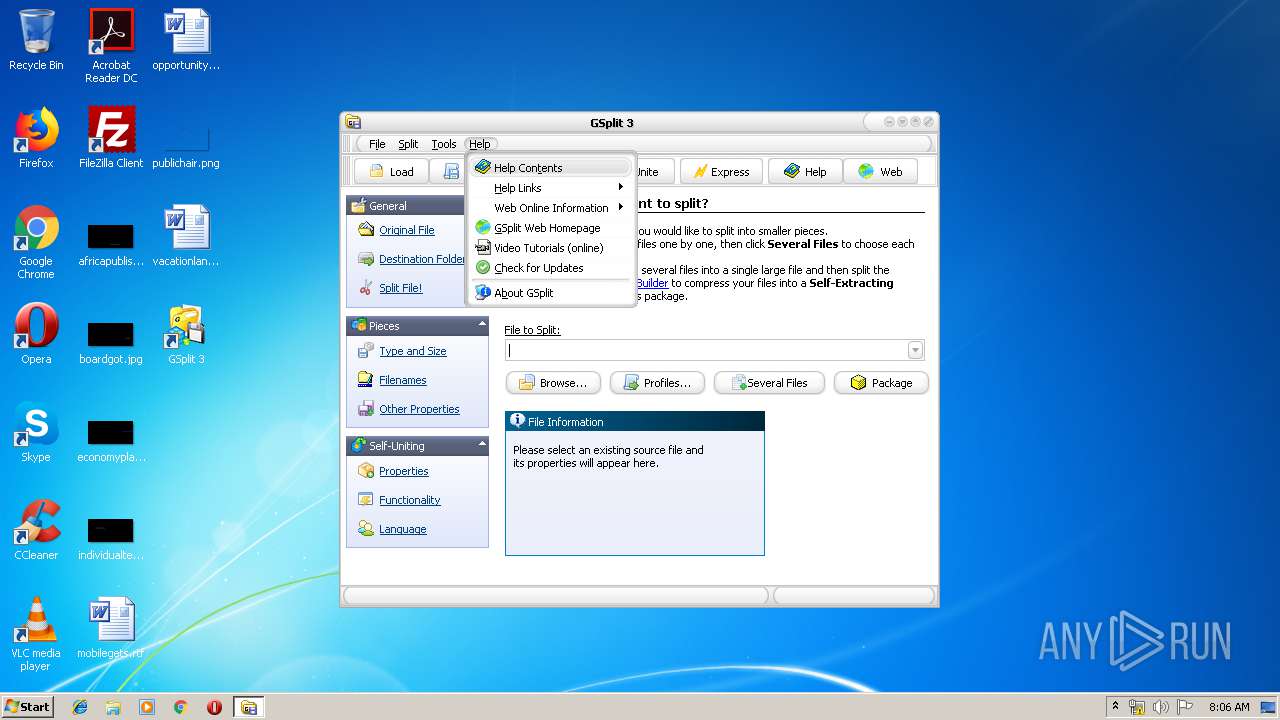
Task: Open the Recycle Bin desktop icon
Action: coord(36,40)
